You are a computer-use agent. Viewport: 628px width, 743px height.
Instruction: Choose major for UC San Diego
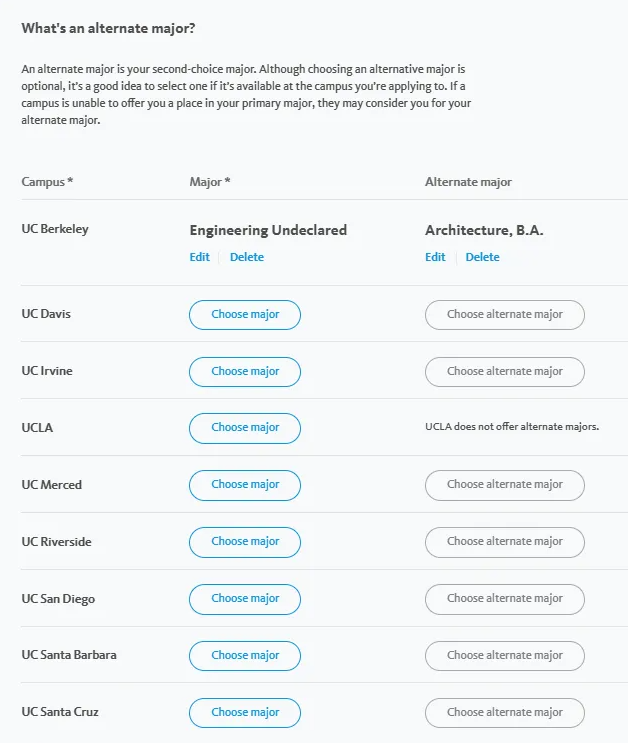[245, 599]
